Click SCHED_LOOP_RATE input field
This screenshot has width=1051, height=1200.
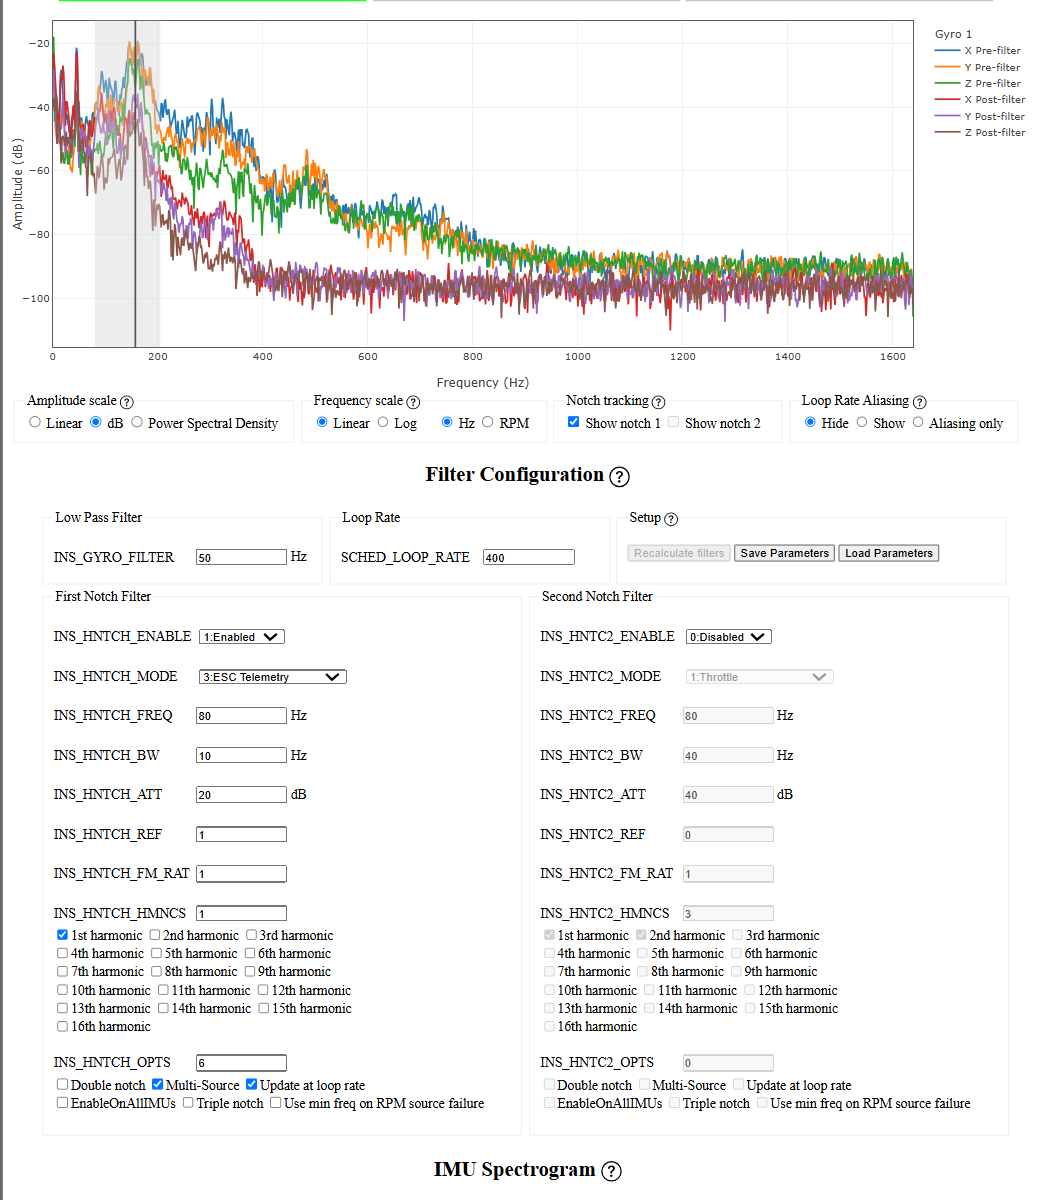(529, 557)
